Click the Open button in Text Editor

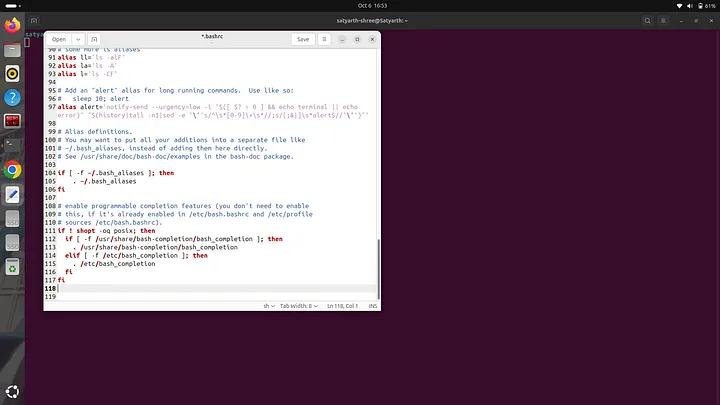tap(59, 39)
